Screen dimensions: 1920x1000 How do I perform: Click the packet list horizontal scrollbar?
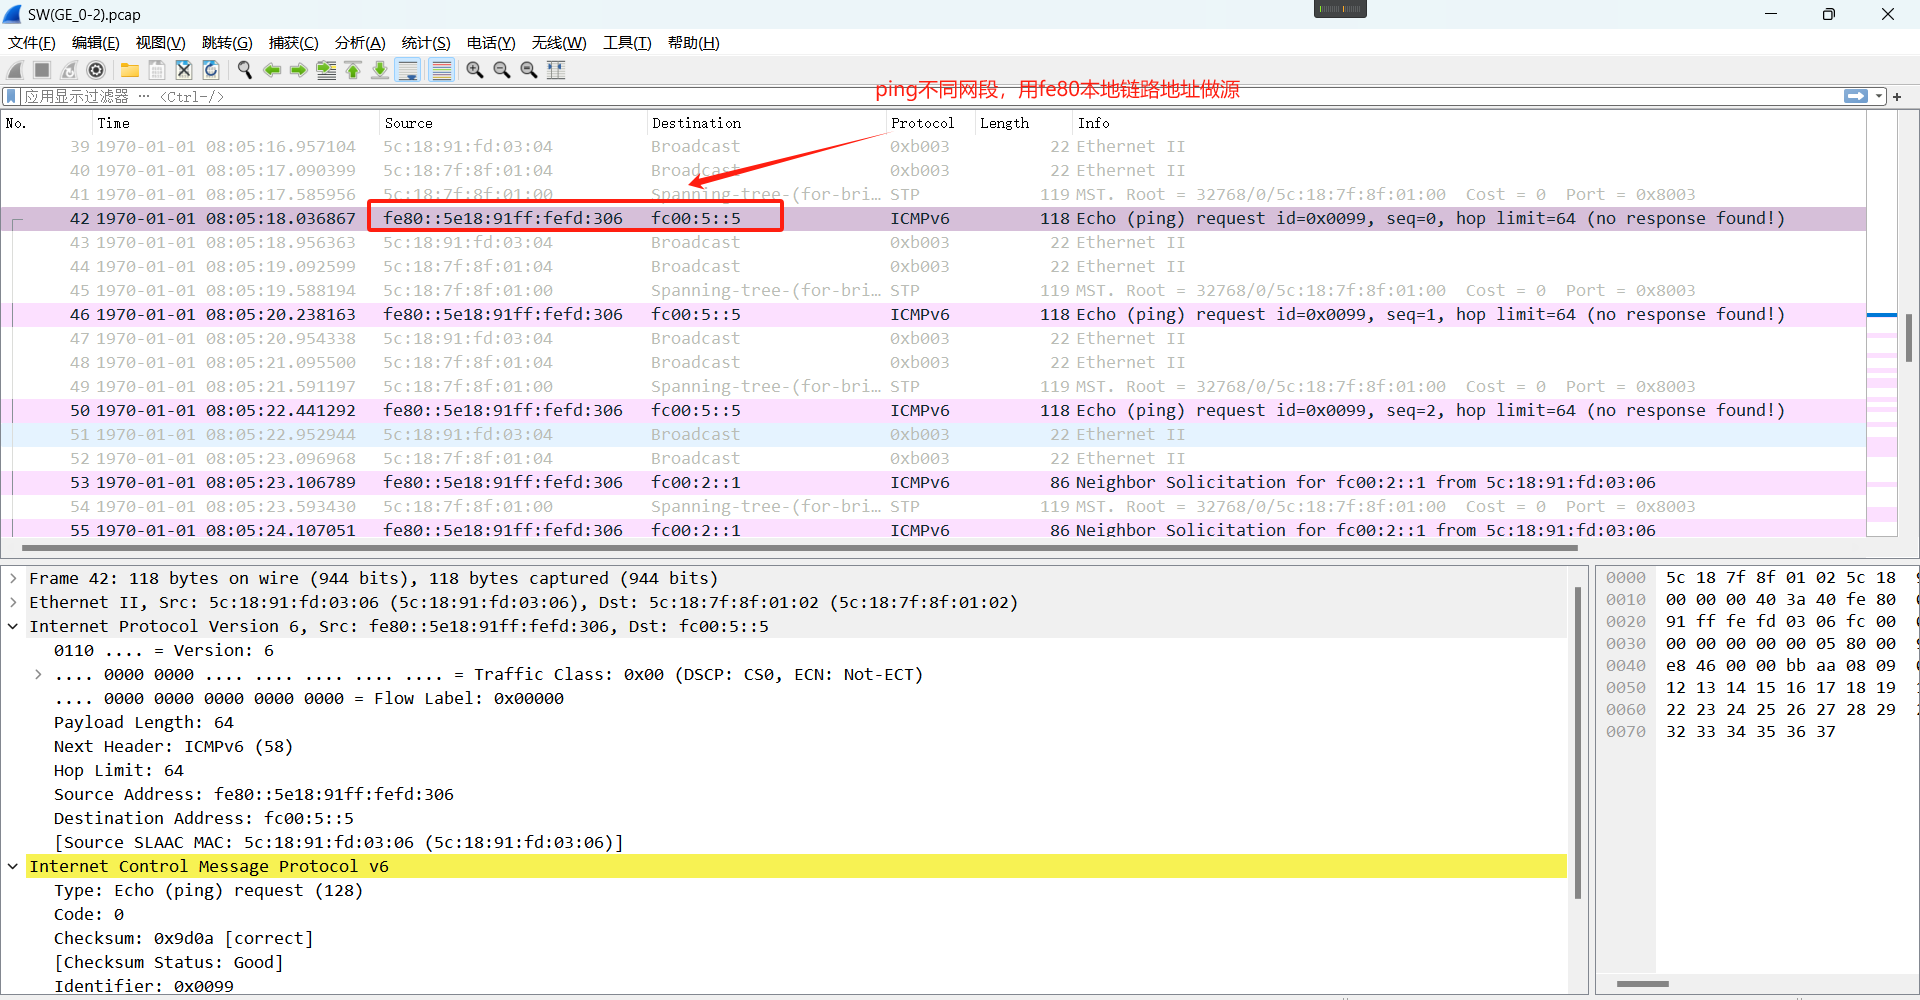(799, 548)
